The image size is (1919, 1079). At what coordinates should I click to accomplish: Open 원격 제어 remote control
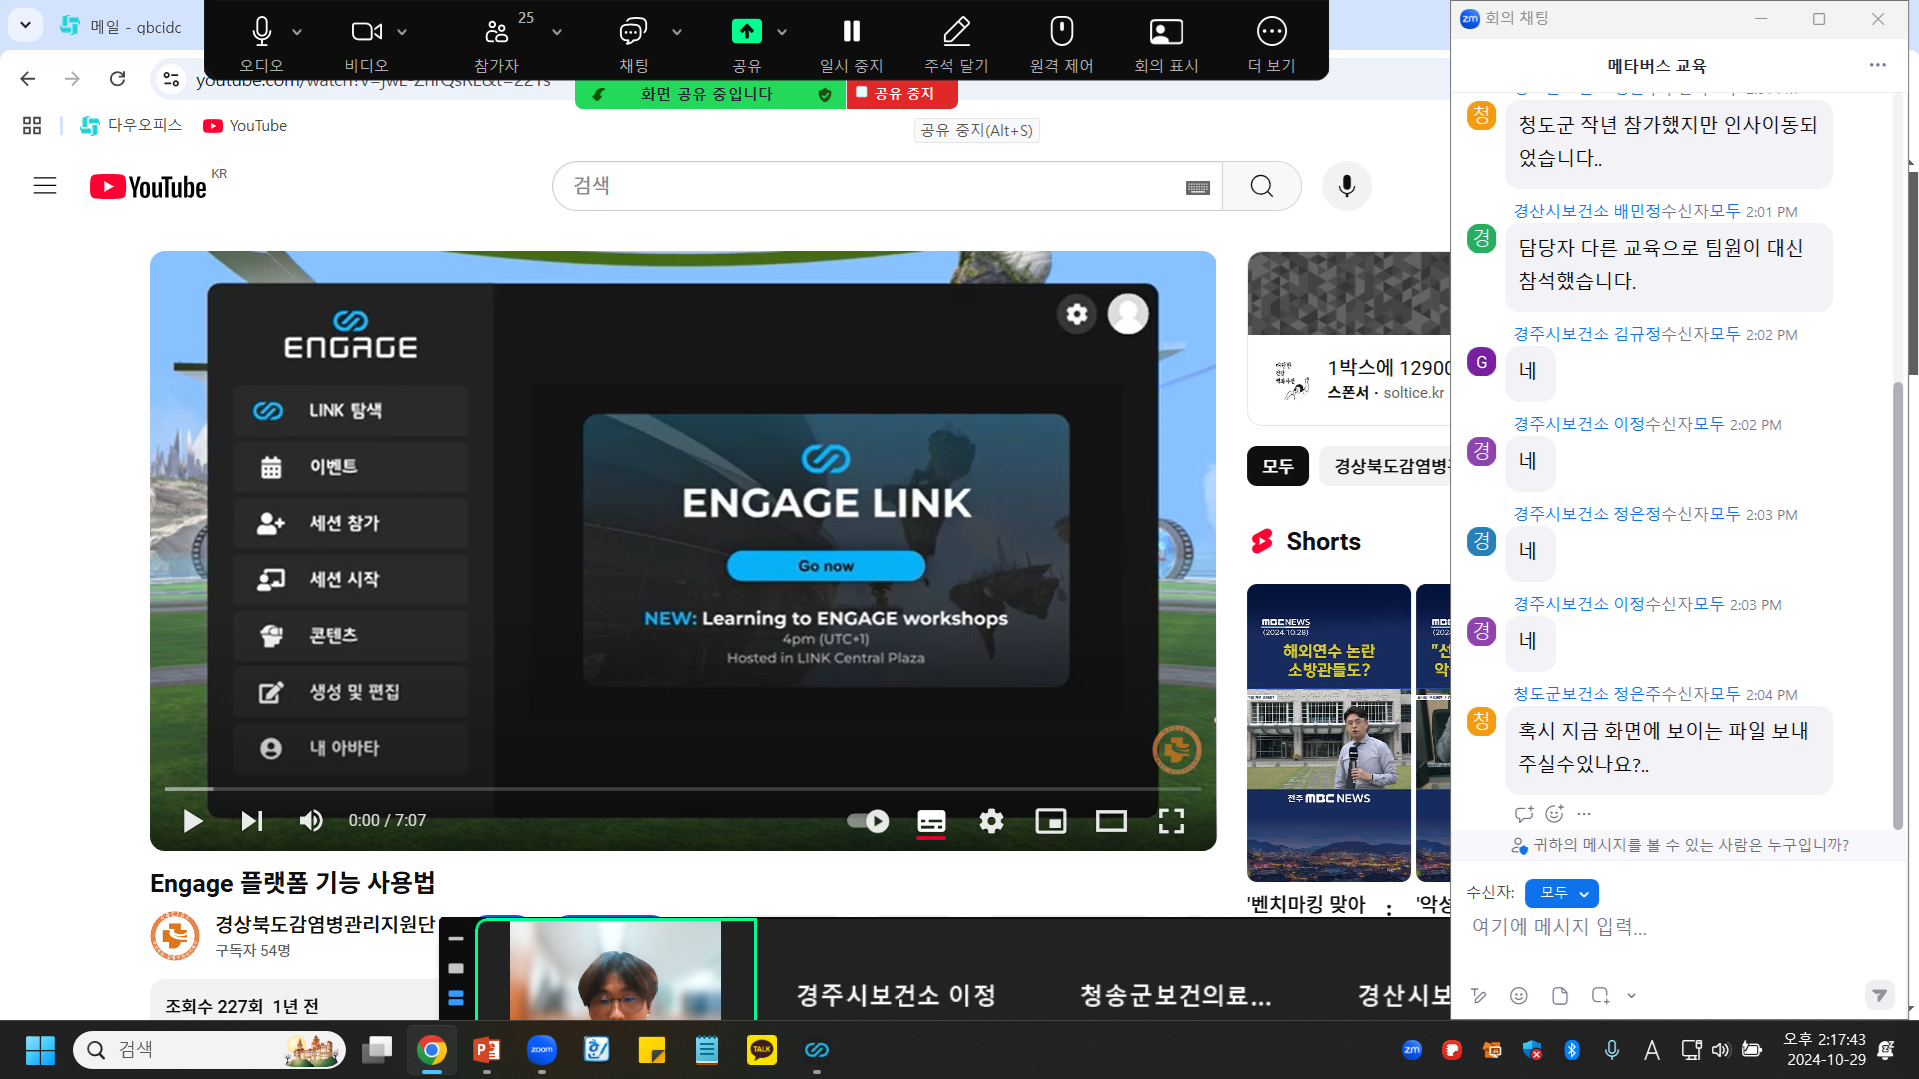click(x=1061, y=41)
